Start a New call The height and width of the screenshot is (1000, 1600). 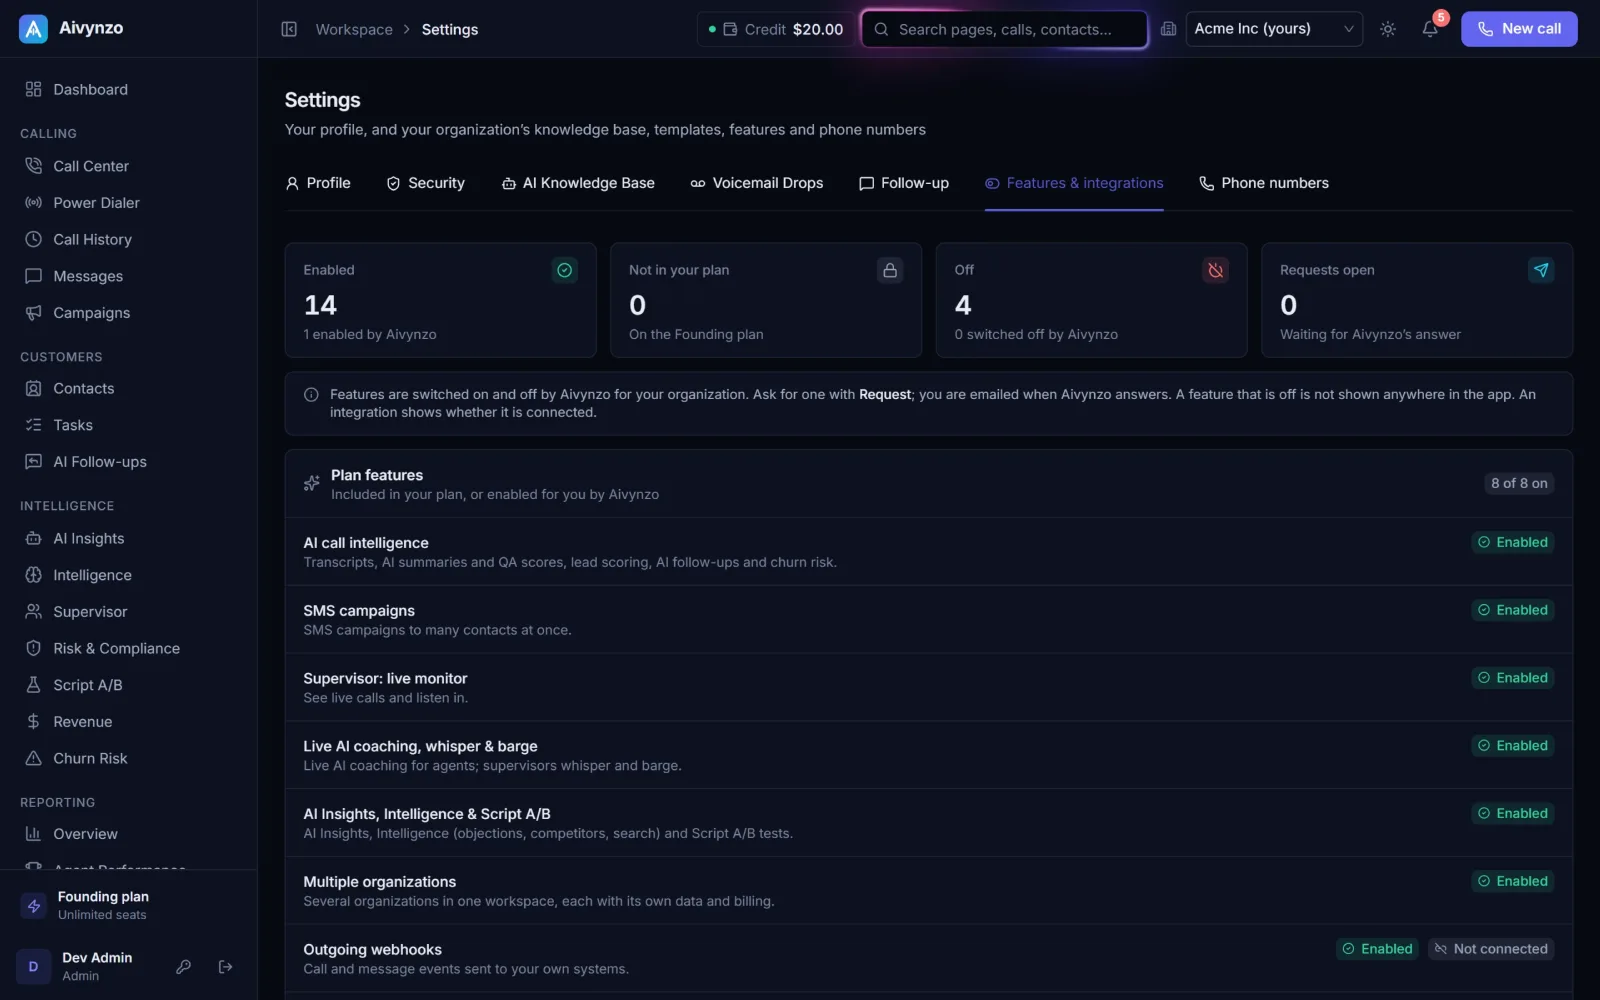1519,29
